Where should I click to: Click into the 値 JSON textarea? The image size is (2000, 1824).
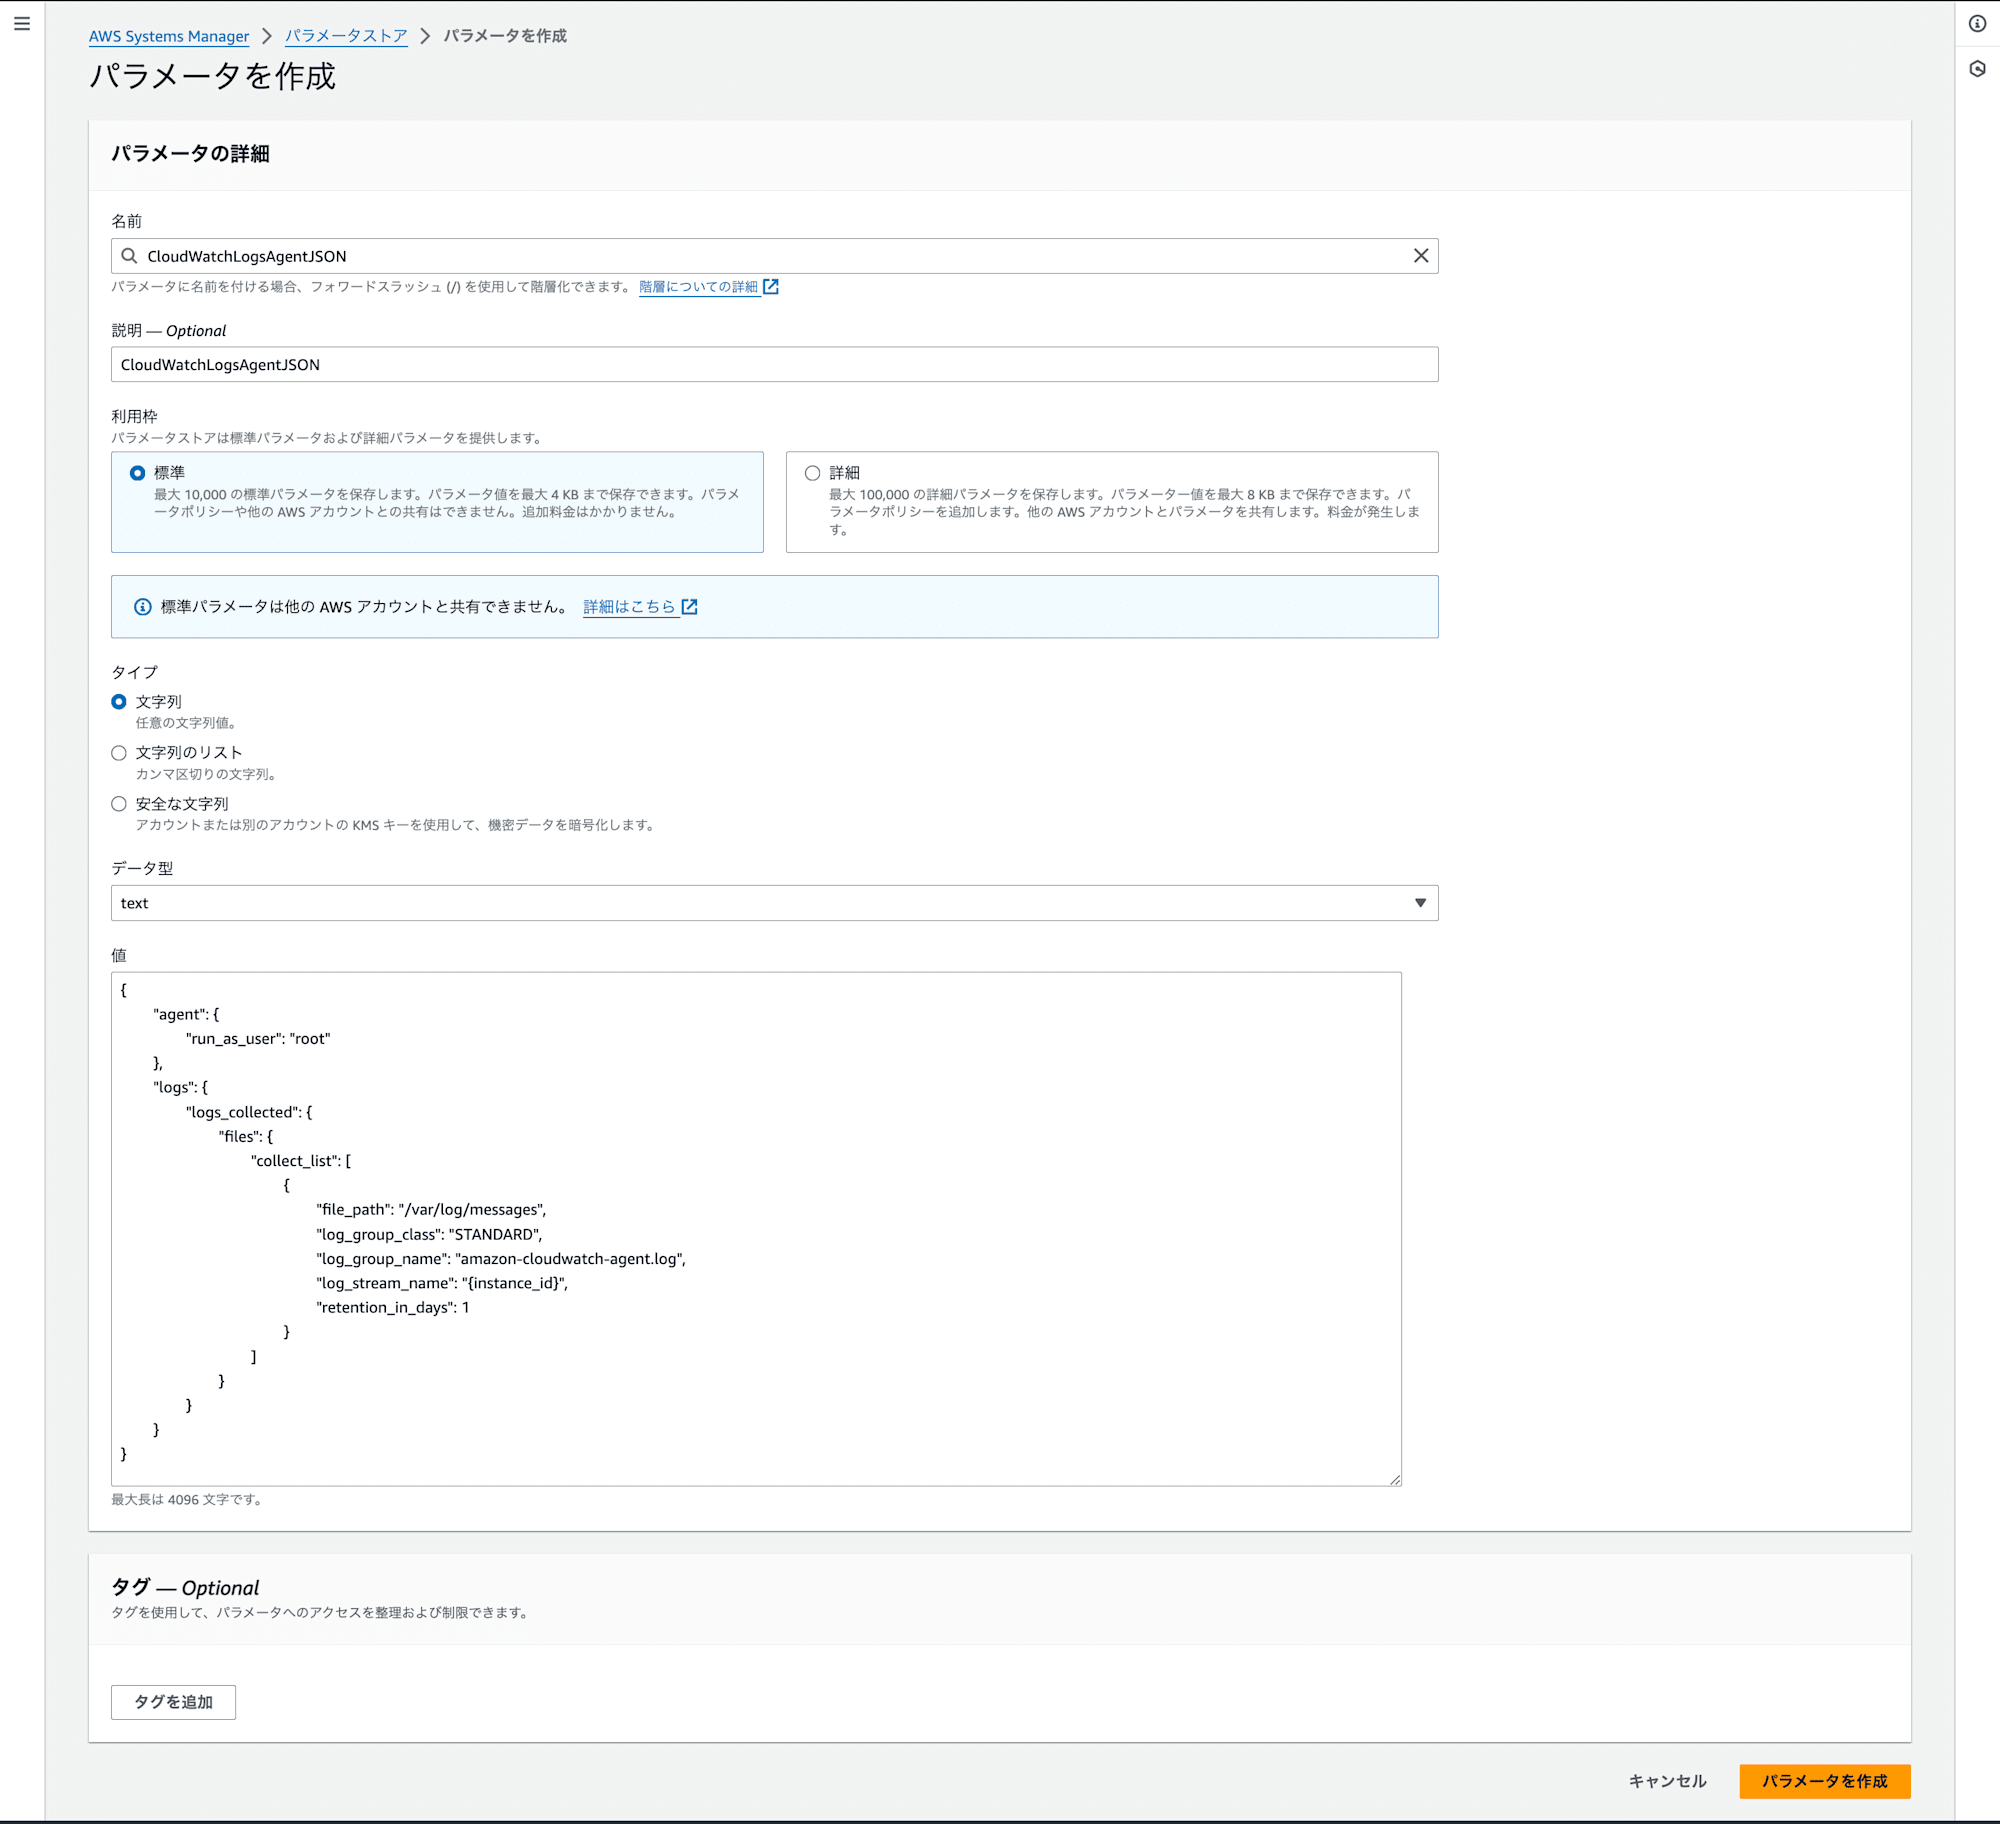pyautogui.click(x=756, y=1229)
